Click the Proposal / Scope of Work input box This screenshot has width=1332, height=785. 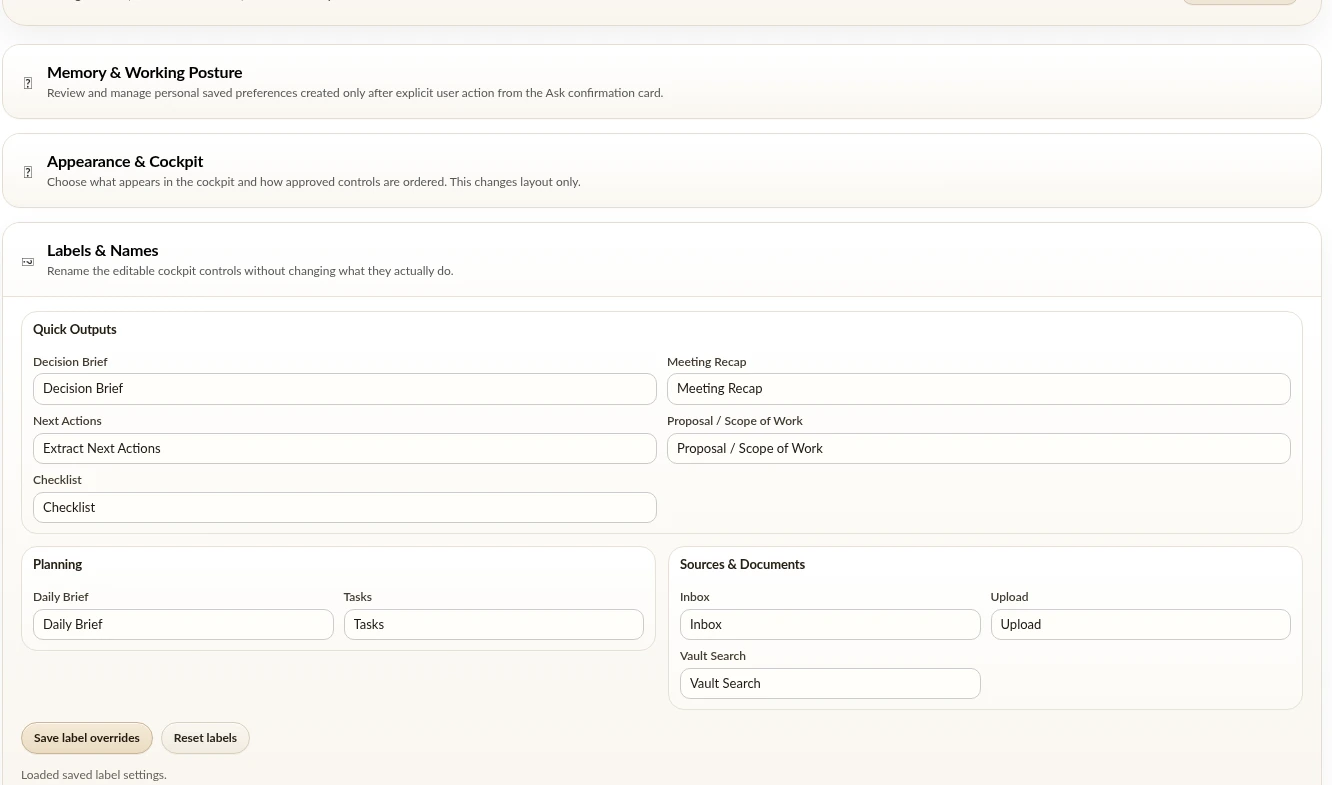979,449
